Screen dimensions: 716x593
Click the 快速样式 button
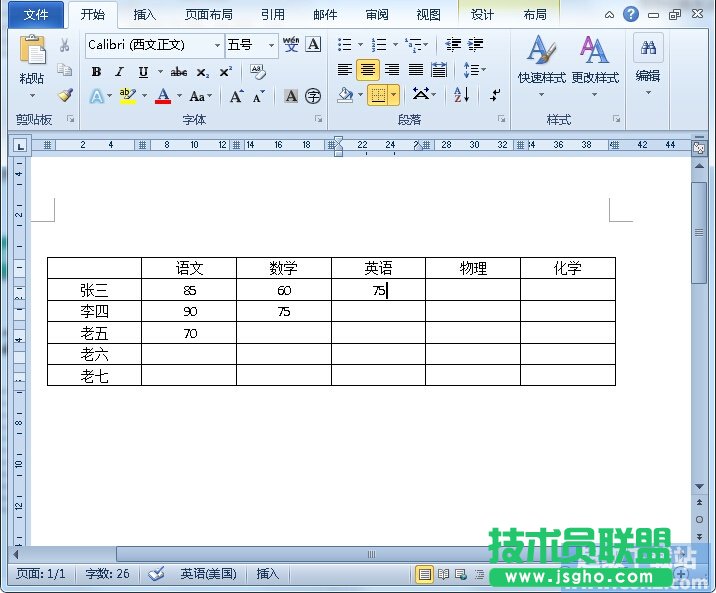542,62
